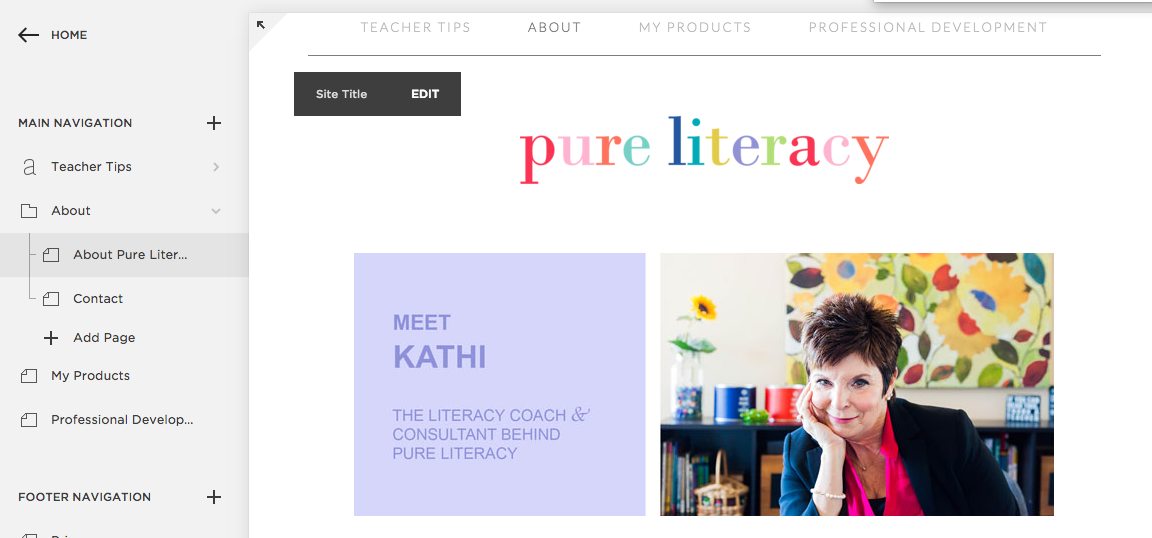Image resolution: width=1152 pixels, height=538 pixels.
Task: Click the Teacher Tips blog icon
Action: coord(29,167)
